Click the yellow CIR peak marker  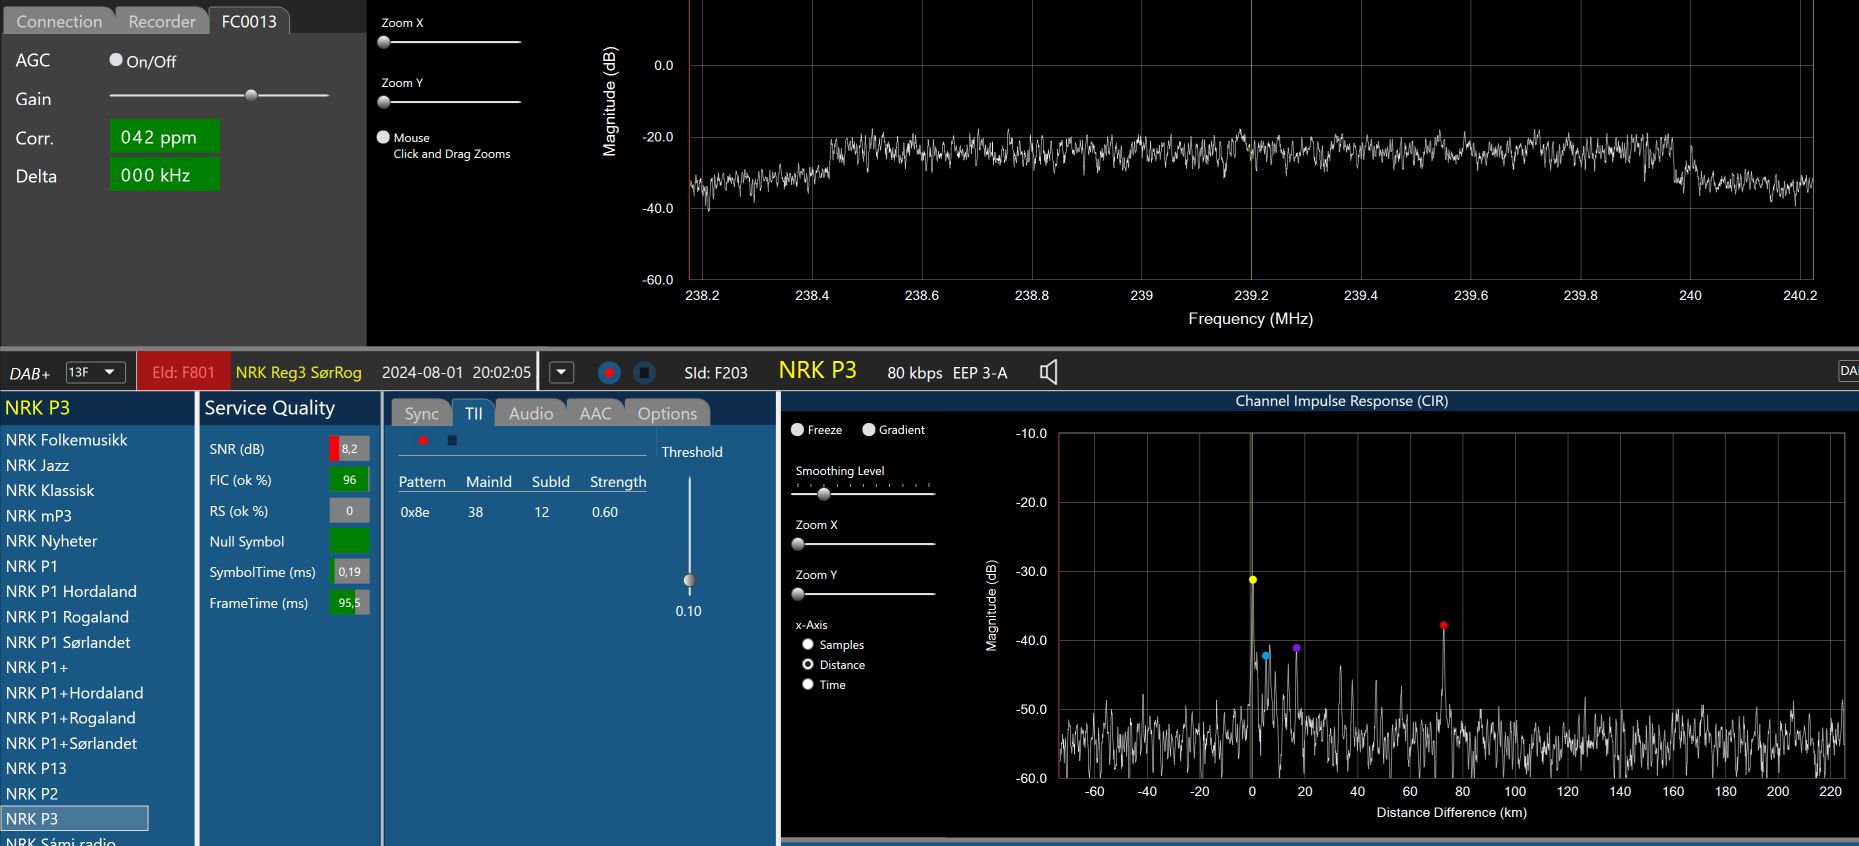pyautogui.click(x=1252, y=580)
